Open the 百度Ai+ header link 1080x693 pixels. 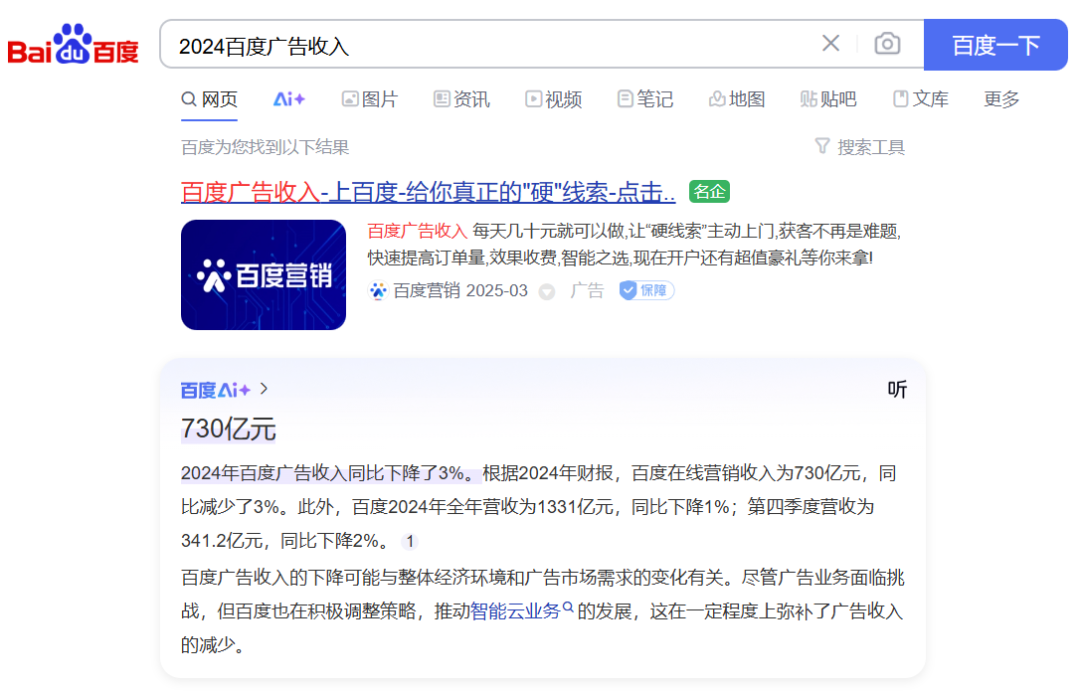[216, 390]
